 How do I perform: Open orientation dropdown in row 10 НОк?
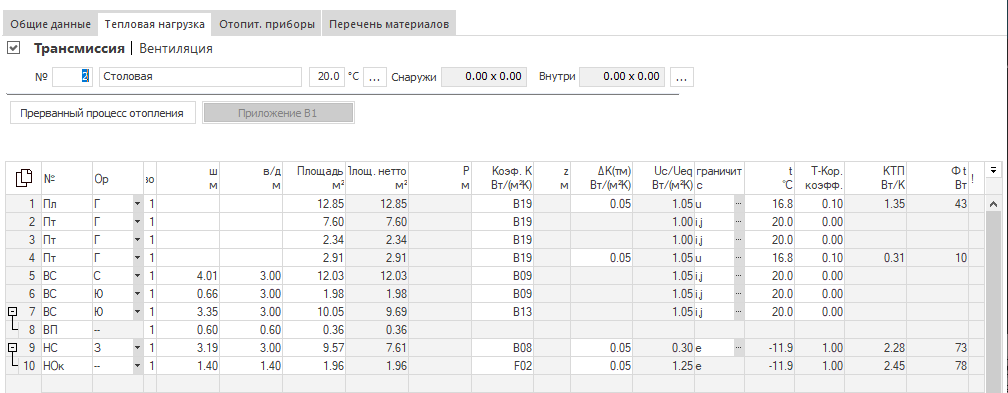coord(137,366)
